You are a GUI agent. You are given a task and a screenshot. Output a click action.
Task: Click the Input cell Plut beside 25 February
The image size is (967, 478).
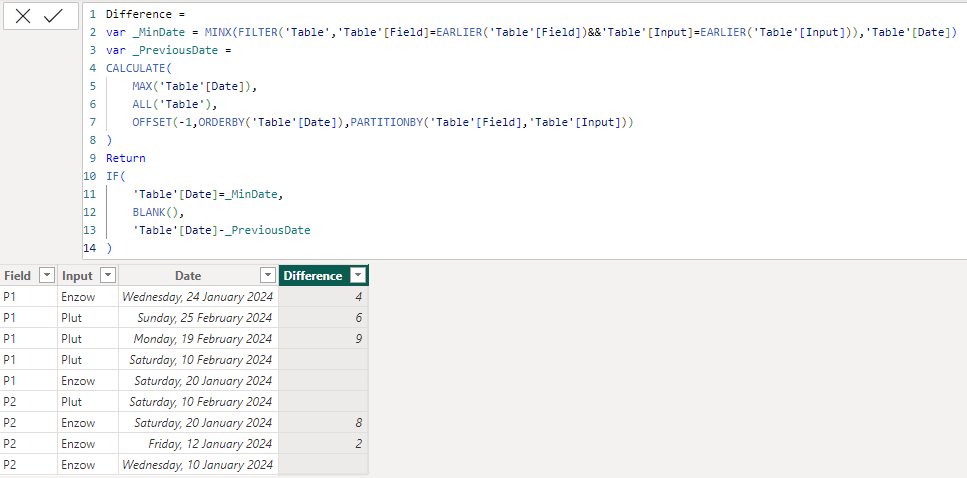click(88, 318)
